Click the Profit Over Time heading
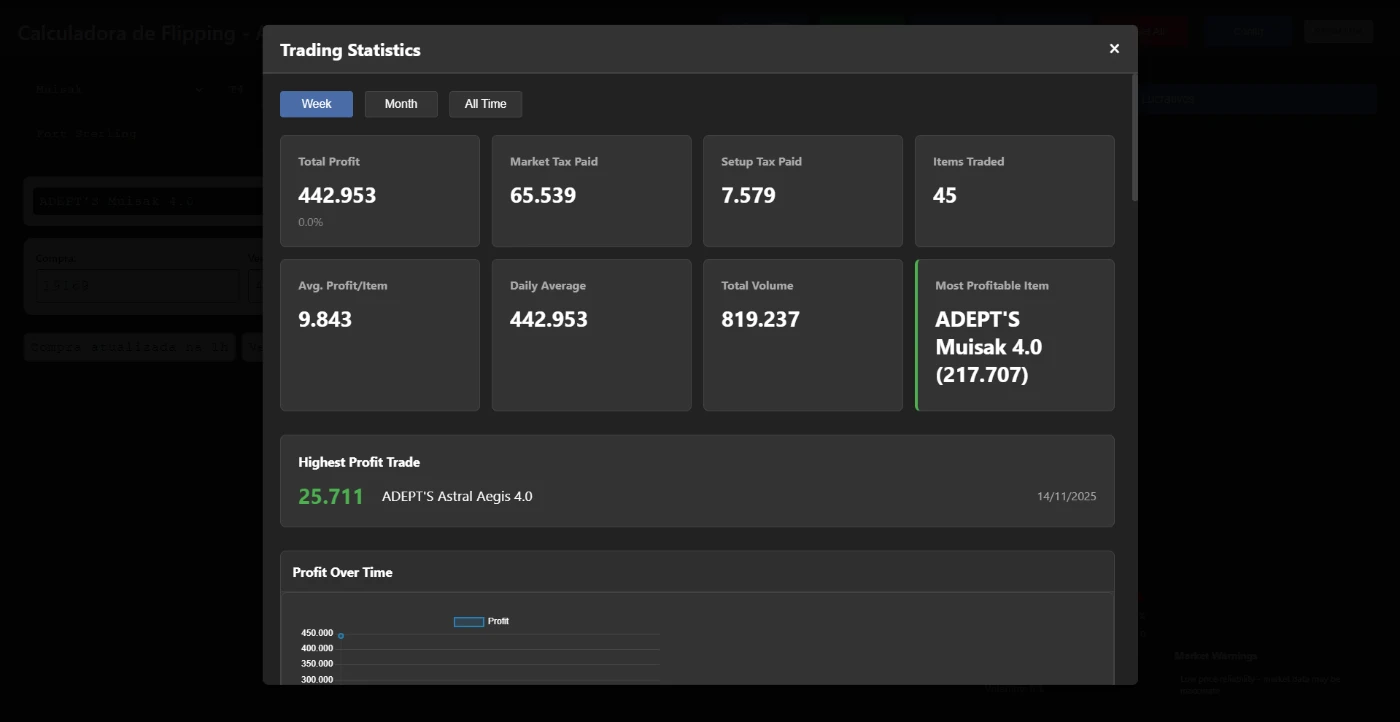The image size is (1400, 722). (342, 572)
